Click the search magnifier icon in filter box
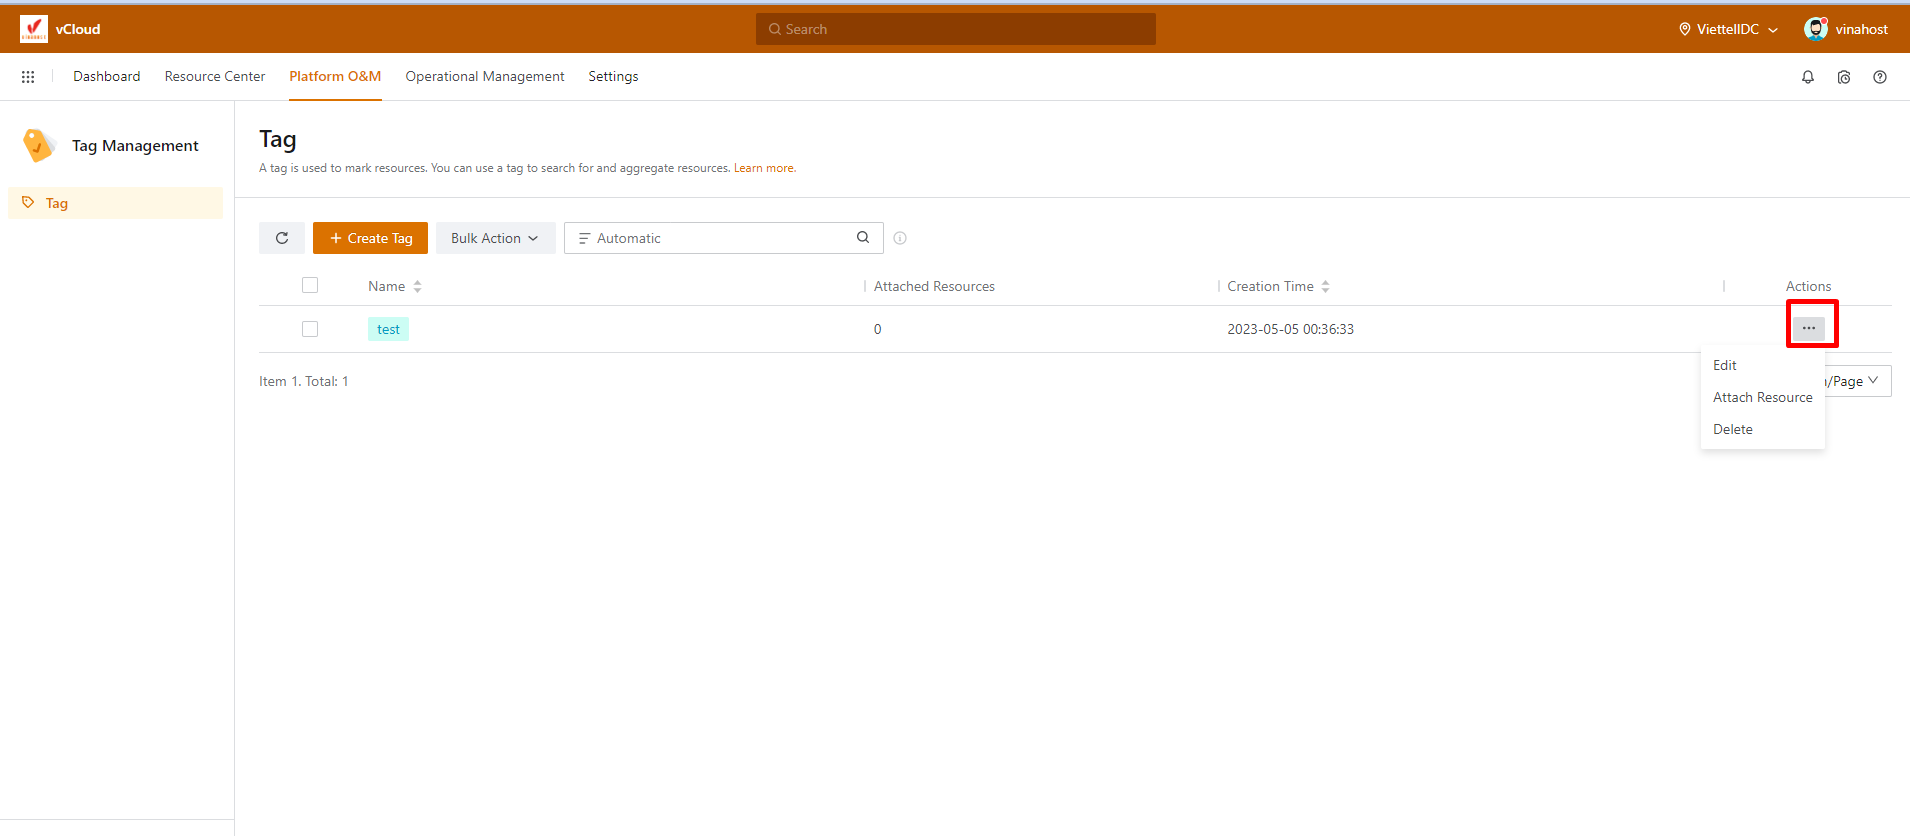 (863, 238)
